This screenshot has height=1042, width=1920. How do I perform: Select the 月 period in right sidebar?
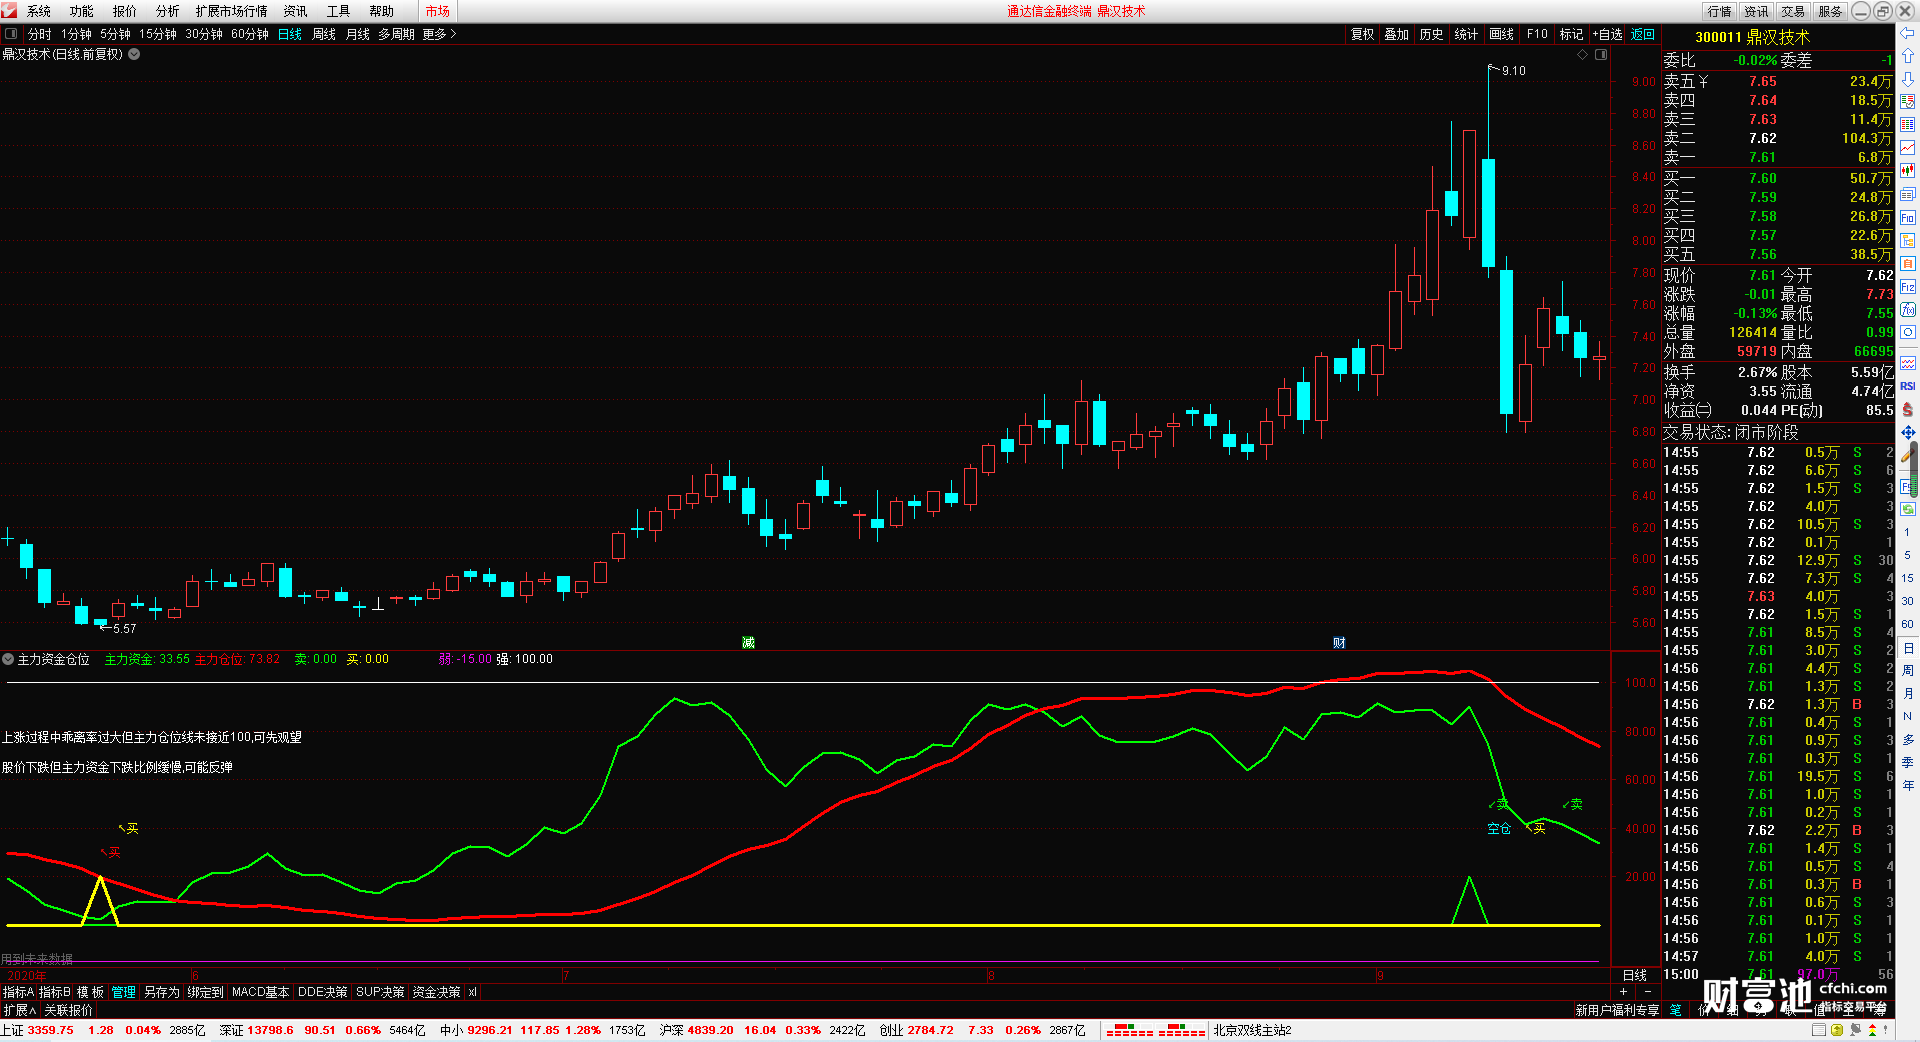click(x=1908, y=693)
